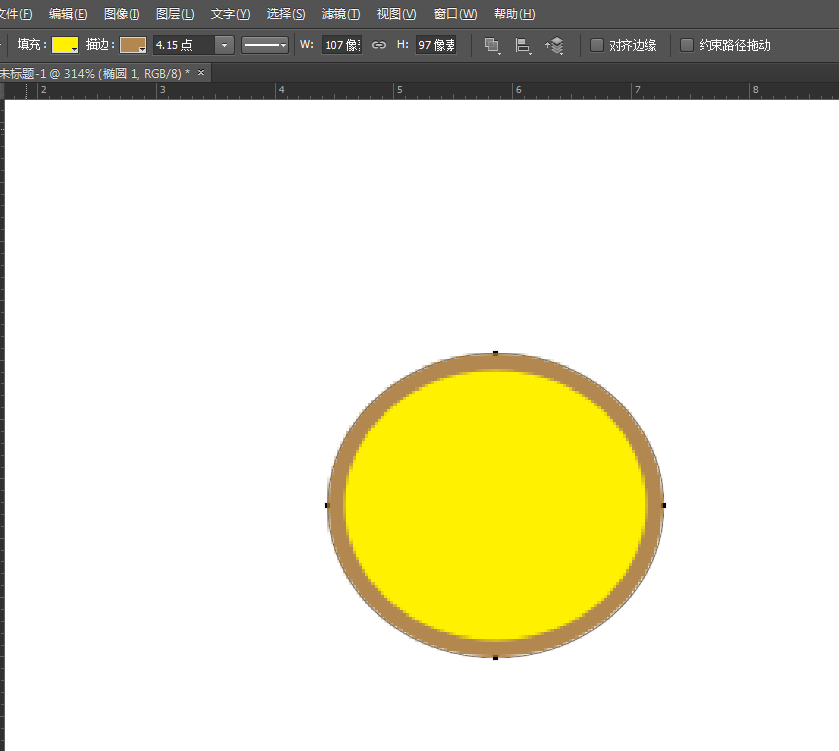The width and height of the screenshot is (839, 751).
Task: Enable the 约束路径拖动 checkbox
Action: [687, 45]
